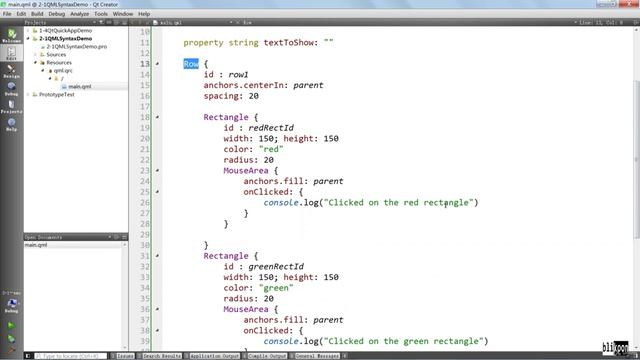The image size is (640, 360).
Task: Open the main.qml document dropdown in editor toolbar
Action: [x=193, y=22]
